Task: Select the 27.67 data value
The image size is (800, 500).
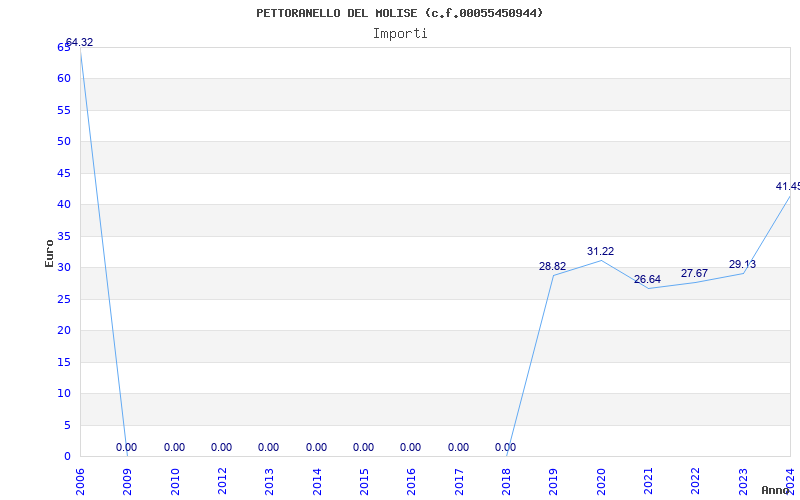Action: click(x=694, y=273)
